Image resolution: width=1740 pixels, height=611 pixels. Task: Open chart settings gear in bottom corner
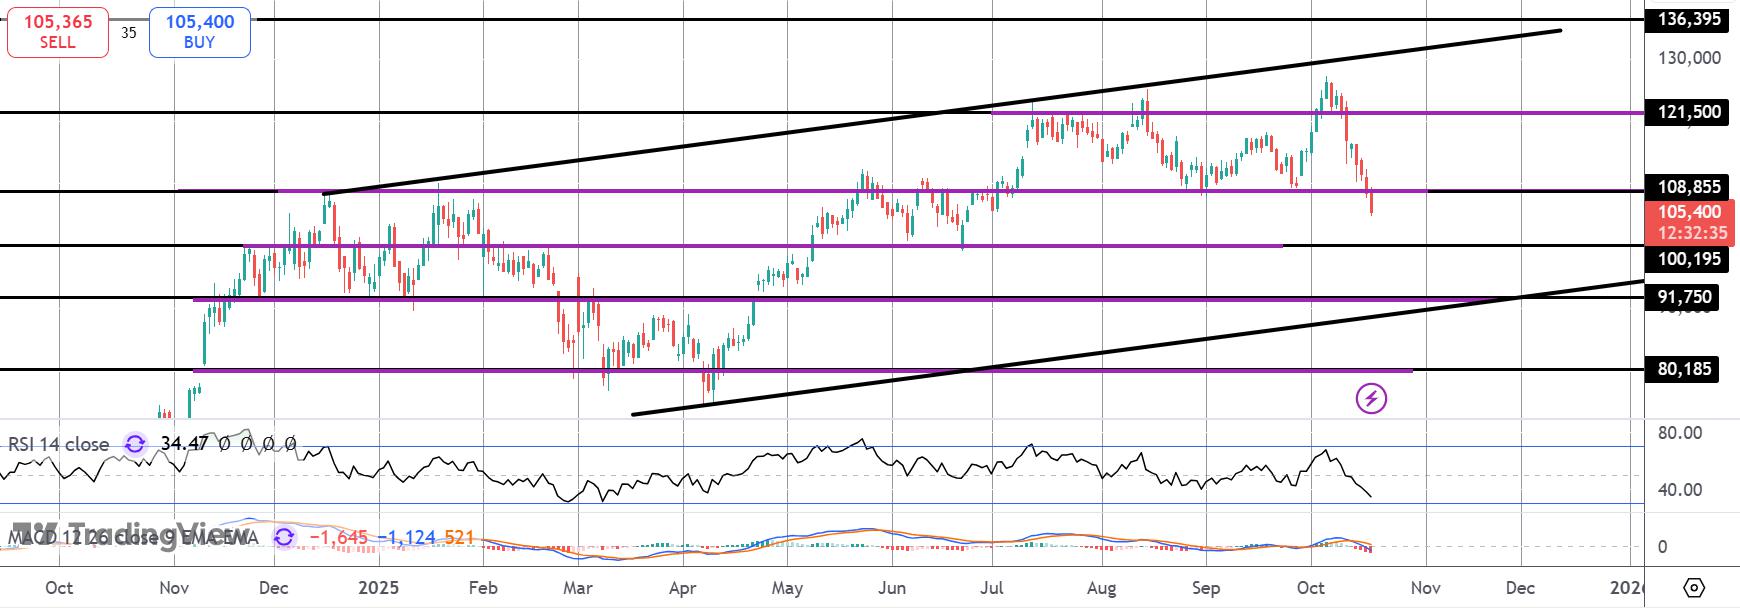(1694, 587)
